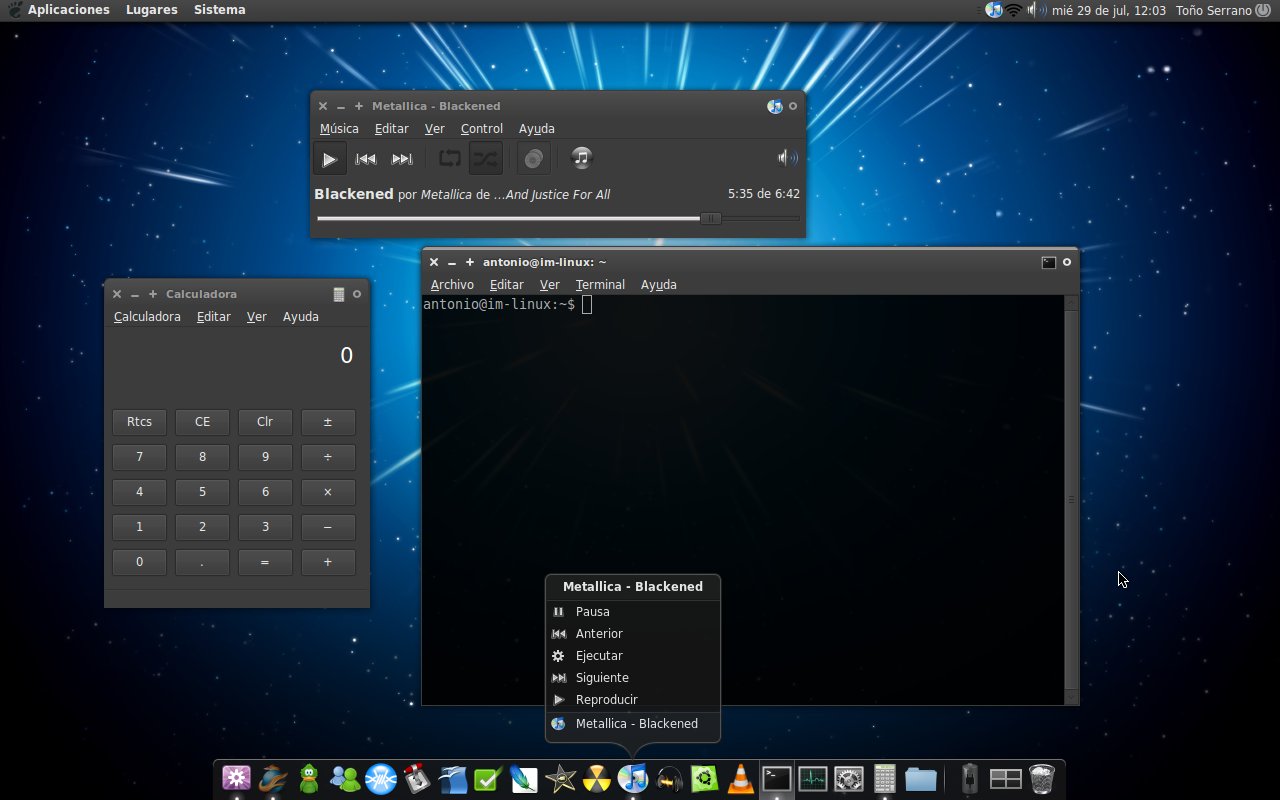Click the calculator icon in the dock
This screenshot has width=1280, height=800.
[885, 778]
